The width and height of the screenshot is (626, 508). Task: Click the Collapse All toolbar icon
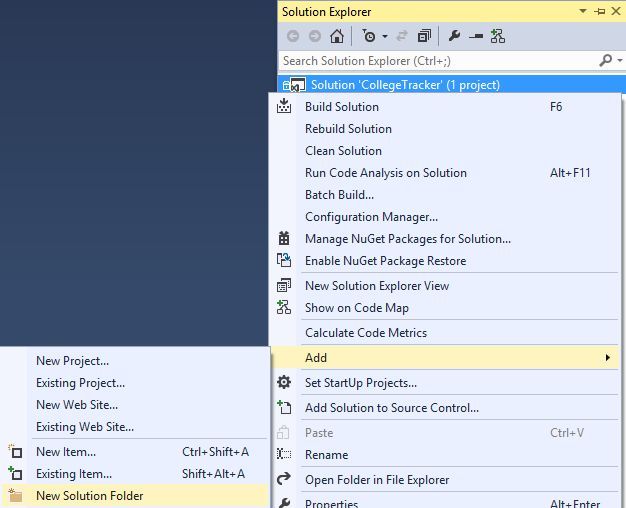tap(424, 36)
